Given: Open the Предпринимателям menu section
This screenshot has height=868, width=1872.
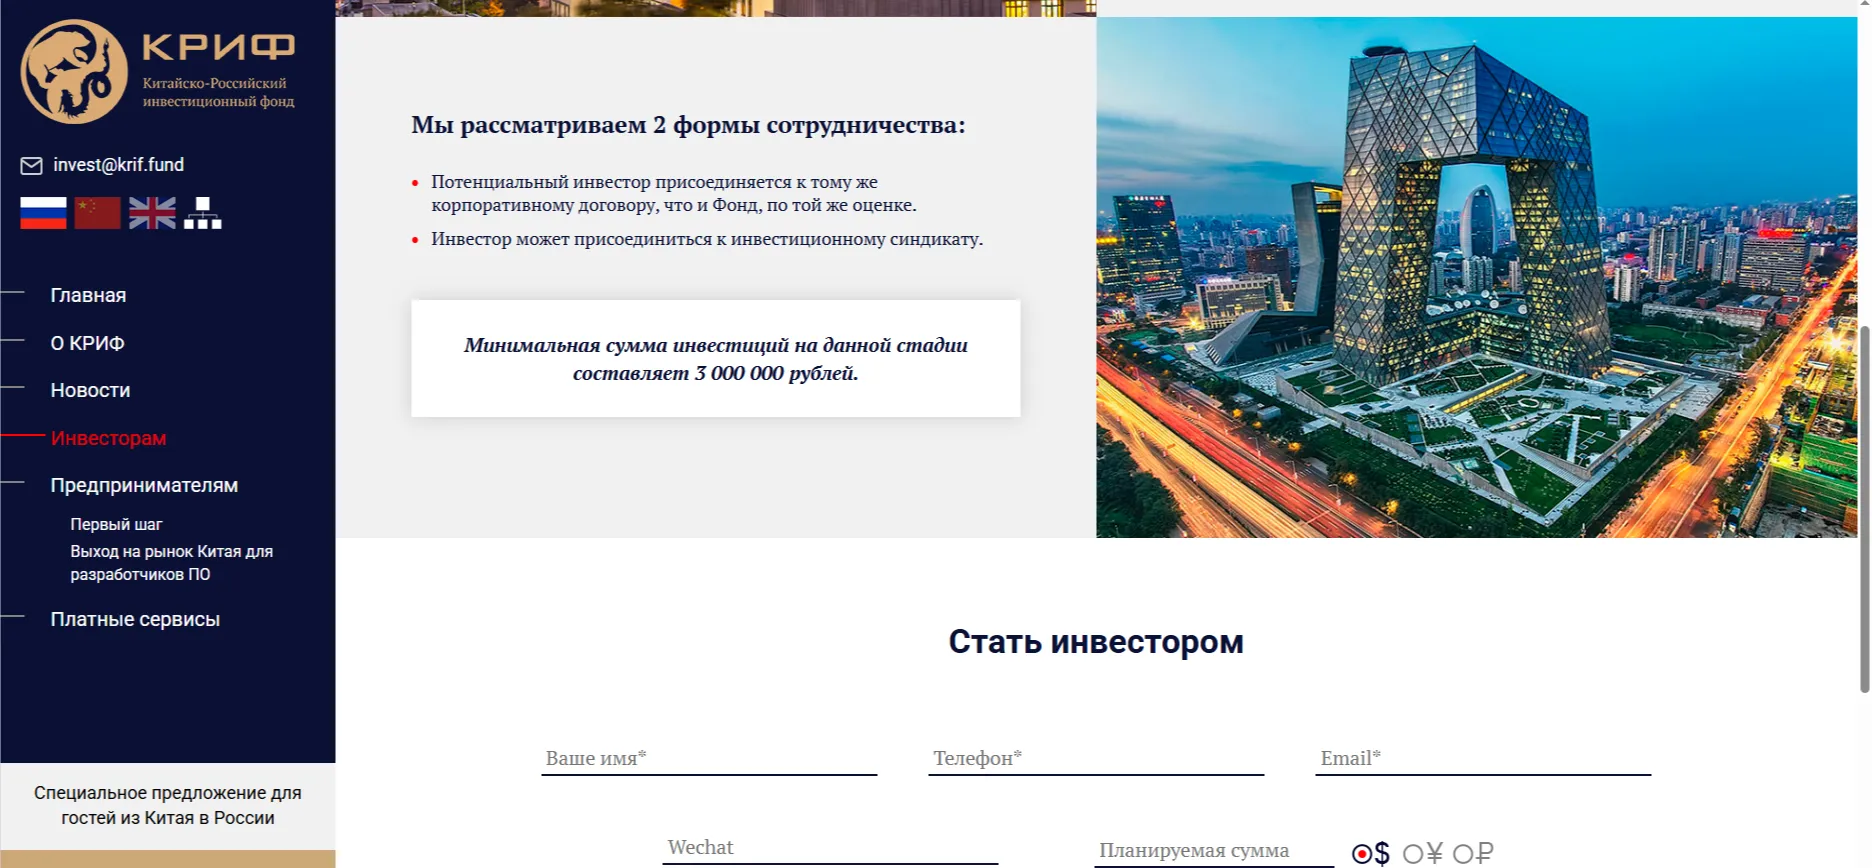Looking at the screenshot, I should 144,485.
